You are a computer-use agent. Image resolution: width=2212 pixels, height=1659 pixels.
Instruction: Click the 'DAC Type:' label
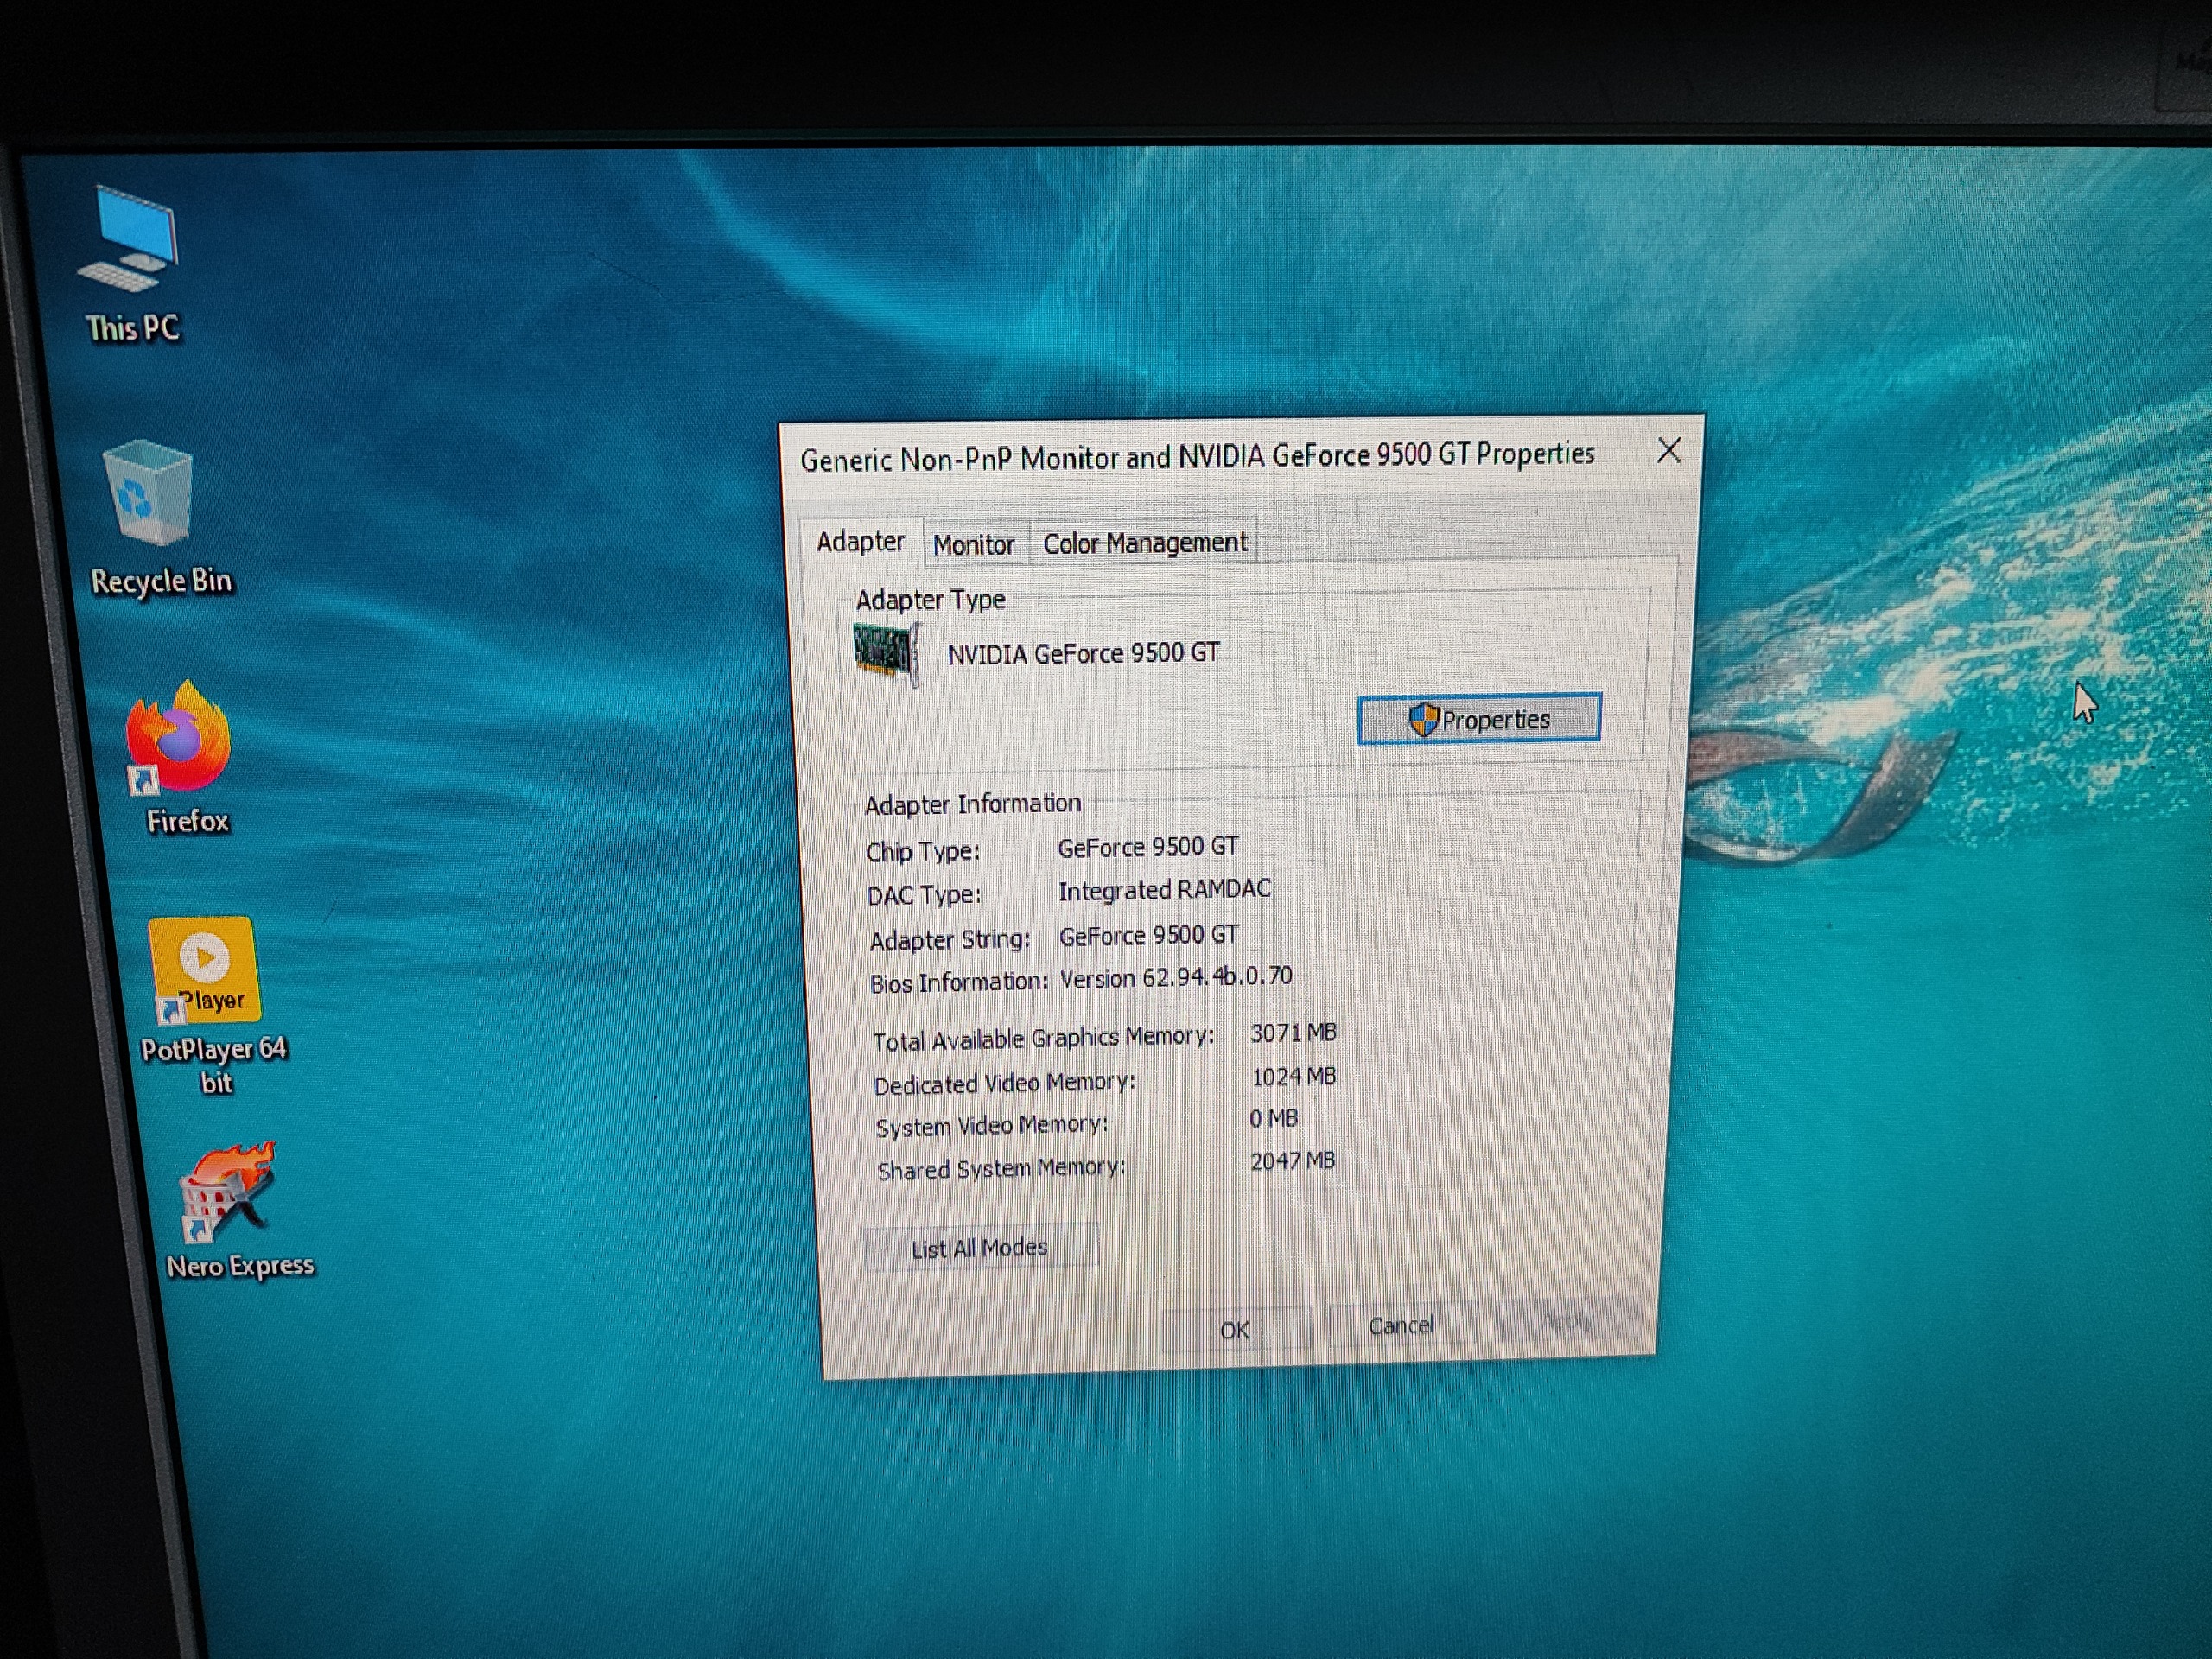coord(924,895)
